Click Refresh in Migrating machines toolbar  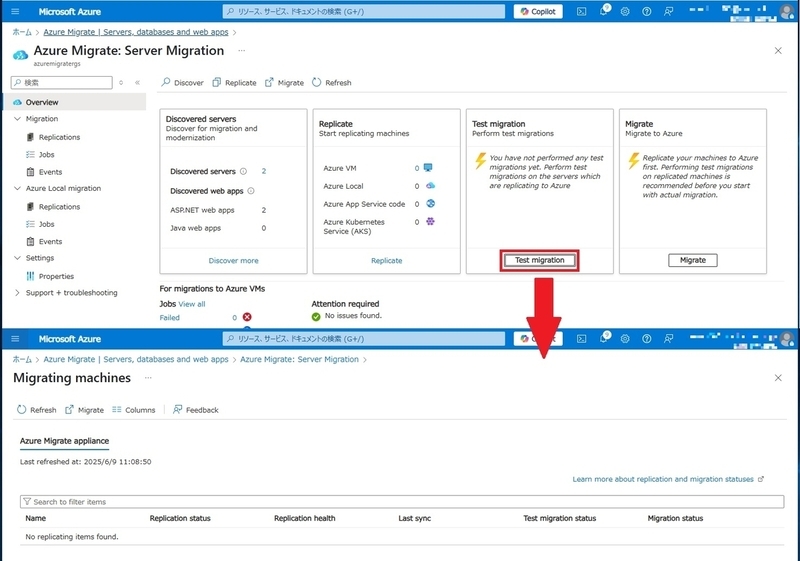[x=36, y=410]
